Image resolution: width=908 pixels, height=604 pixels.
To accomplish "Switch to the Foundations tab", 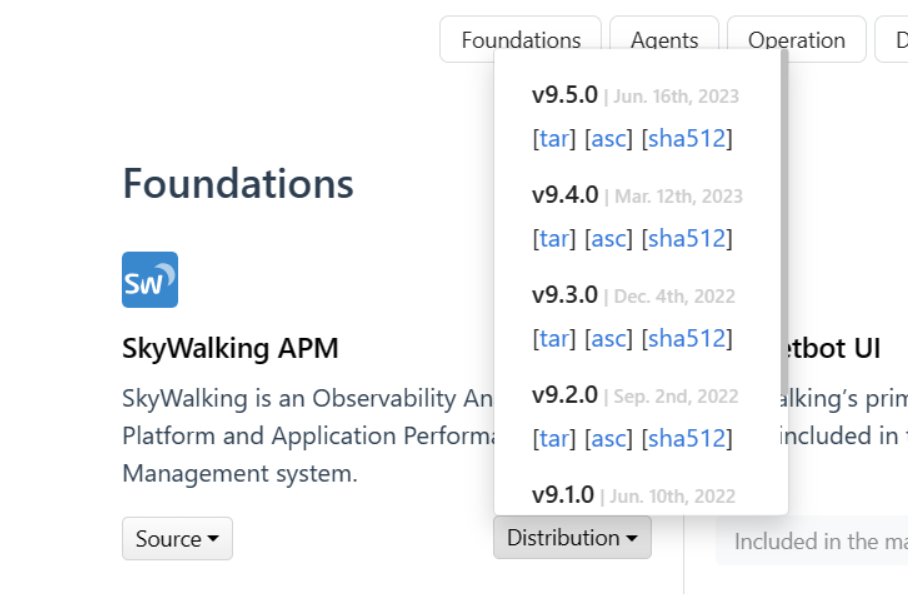I will pyautogui.click(x=520, y=40).
